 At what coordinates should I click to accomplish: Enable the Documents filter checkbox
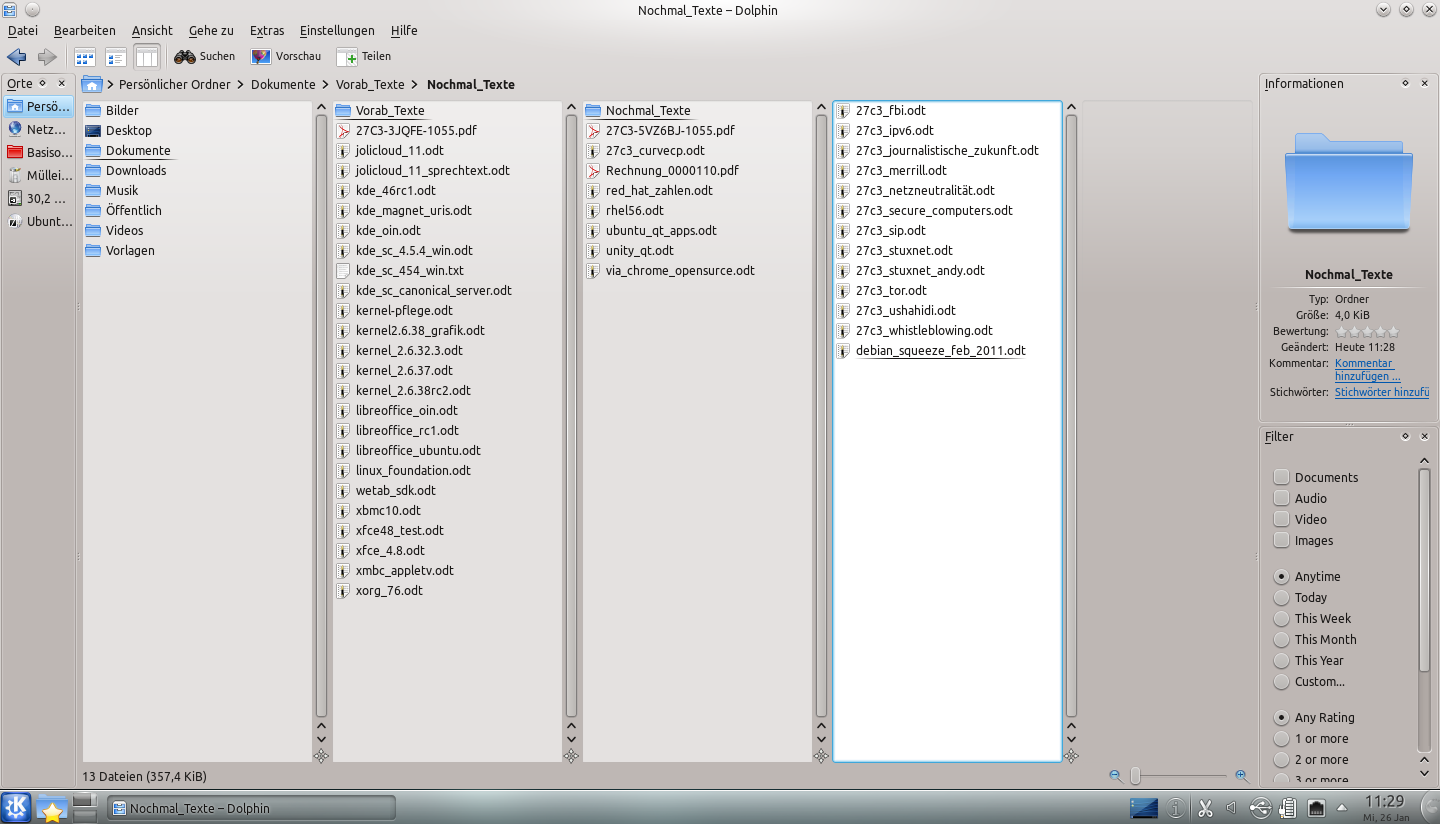coord(1281,477)
